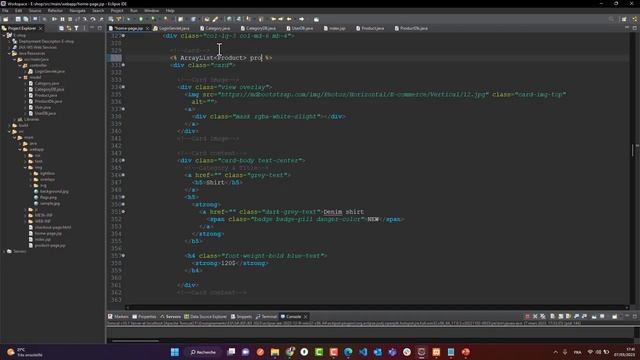Toggle fold marker at line 344
The image size is (640, 360).
tap(124, 160)
